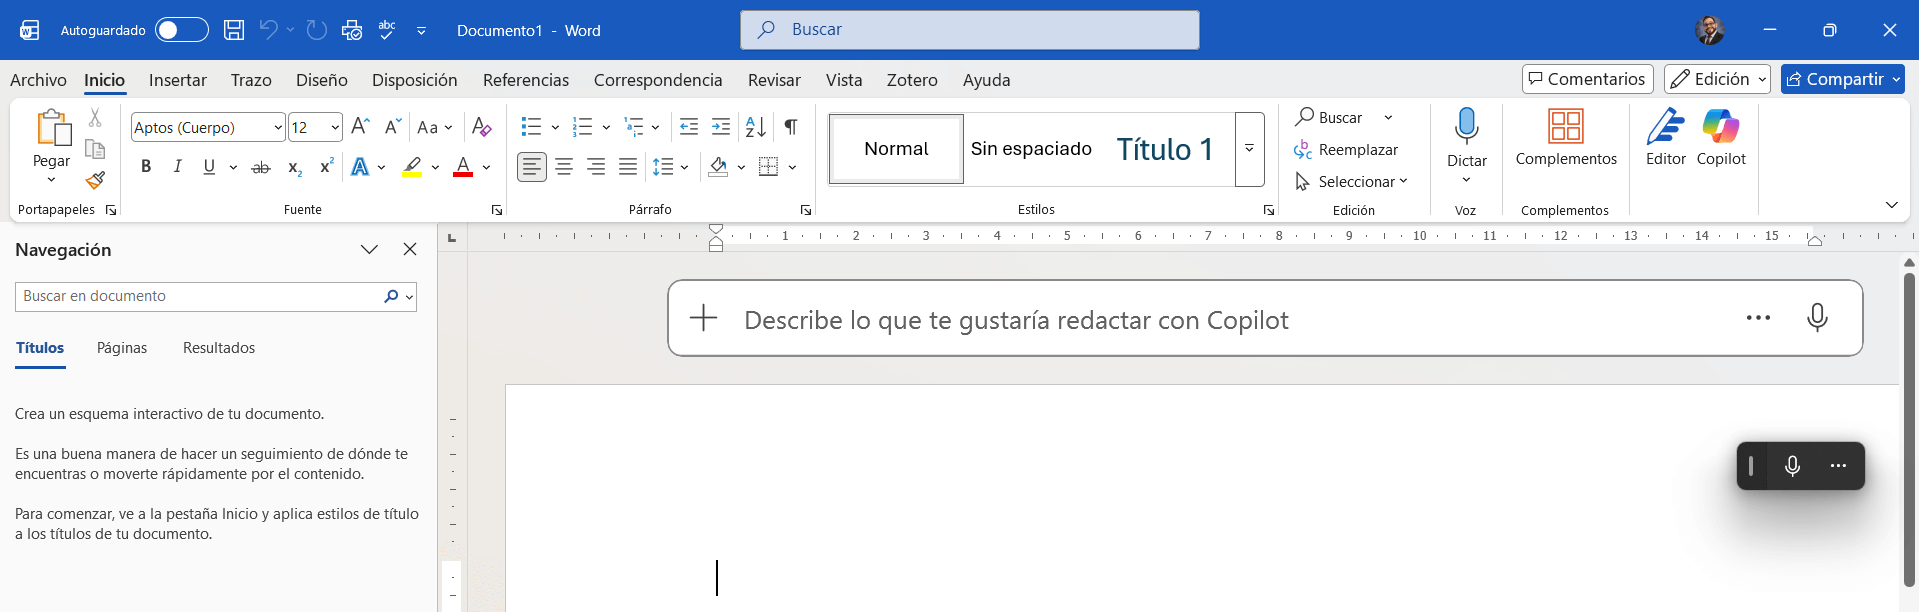Screen dimensions: 1919x612
Task: Open Complementos add-ins icon
Action: coord(1566,127)
